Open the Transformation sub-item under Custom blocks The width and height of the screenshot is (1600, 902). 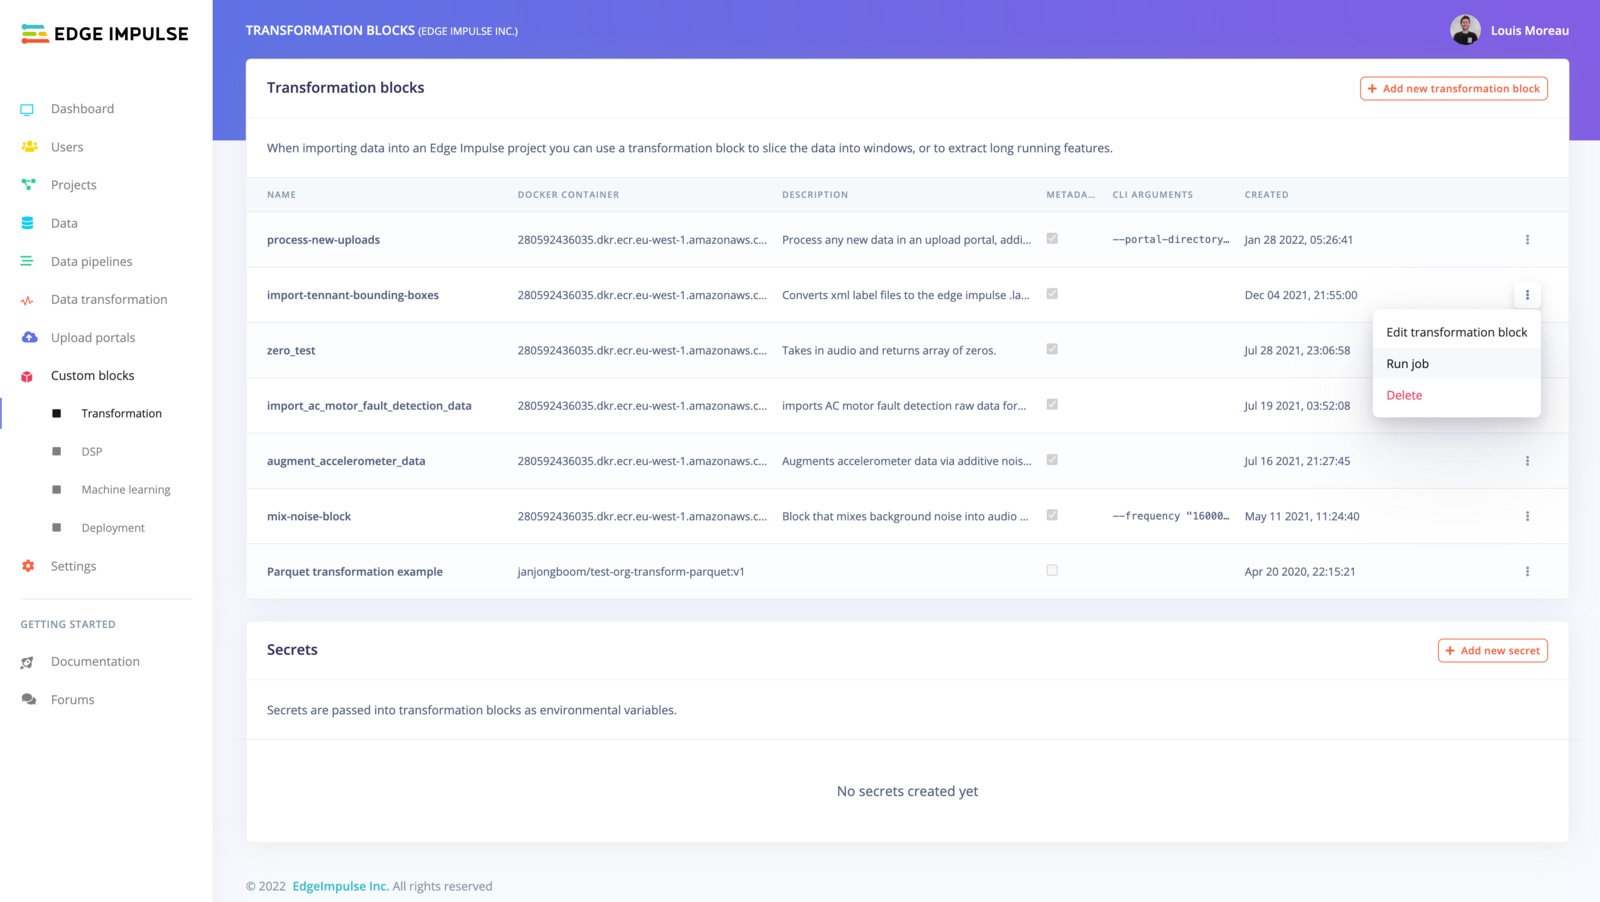[x=121, y=414]
